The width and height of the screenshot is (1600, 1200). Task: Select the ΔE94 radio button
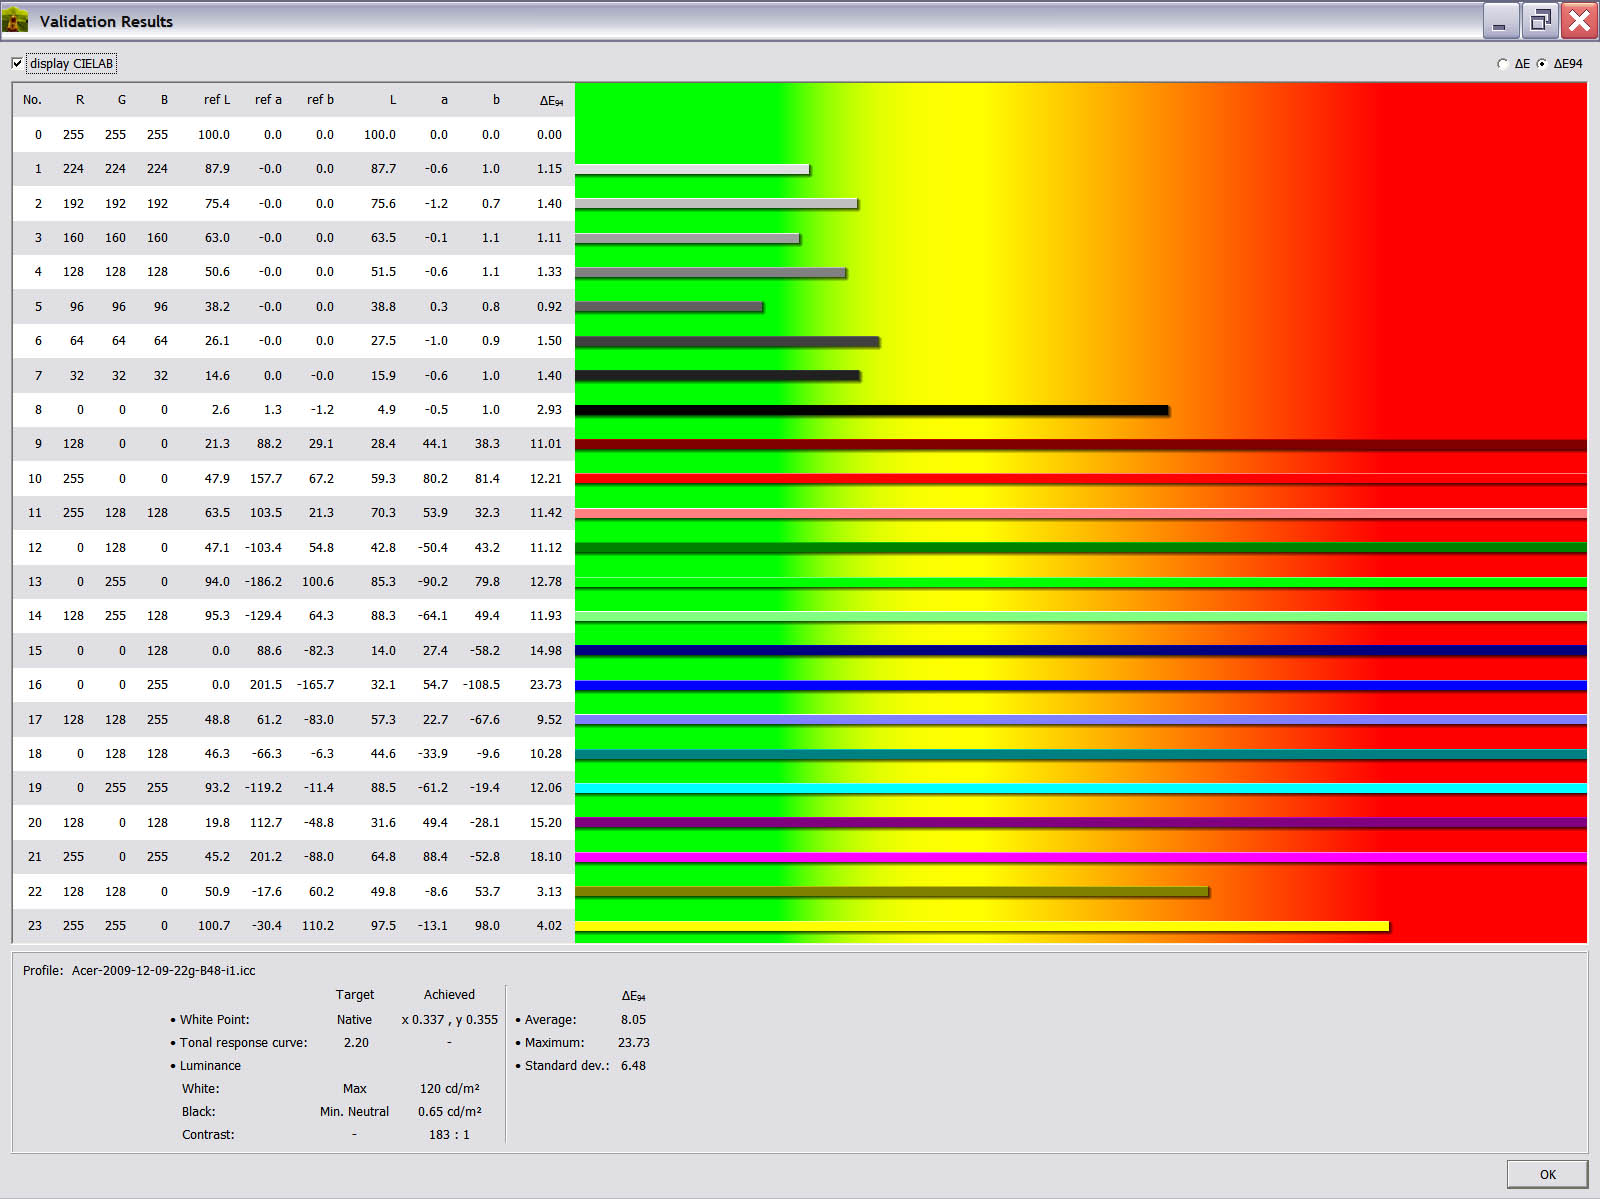[x=1541, y=64]
